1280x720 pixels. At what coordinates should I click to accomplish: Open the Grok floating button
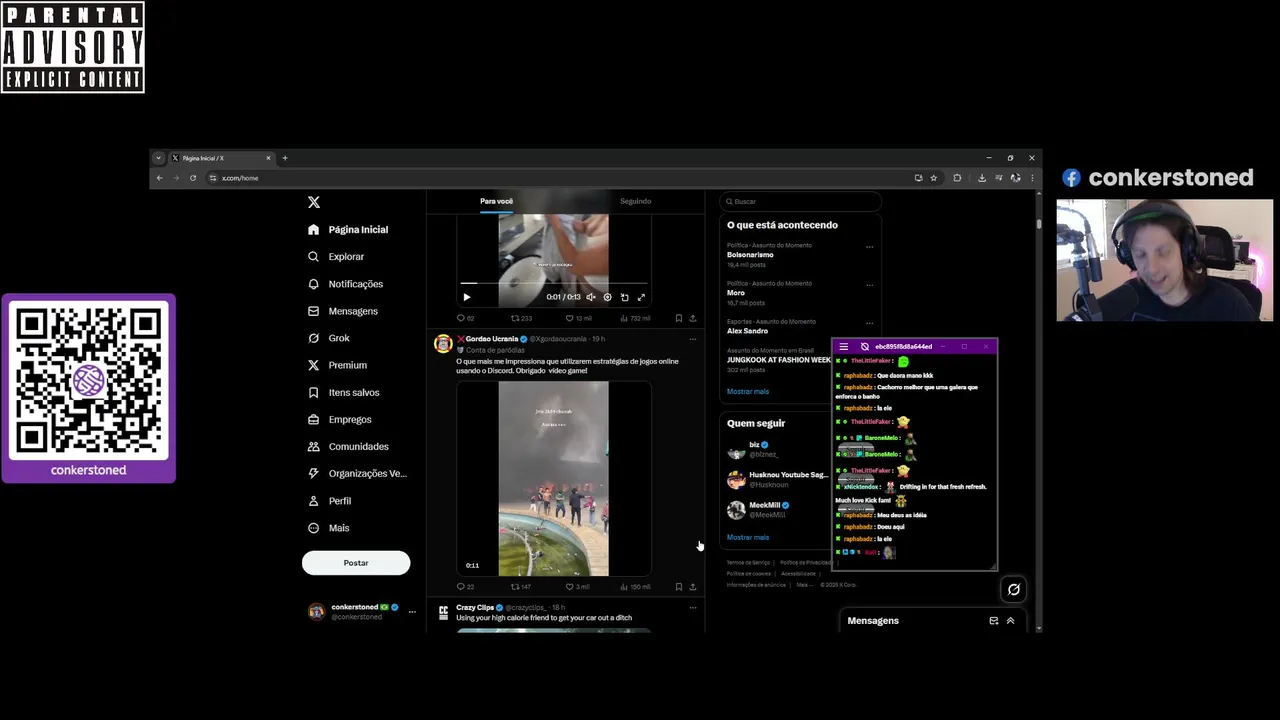(x=1013, y=590)
